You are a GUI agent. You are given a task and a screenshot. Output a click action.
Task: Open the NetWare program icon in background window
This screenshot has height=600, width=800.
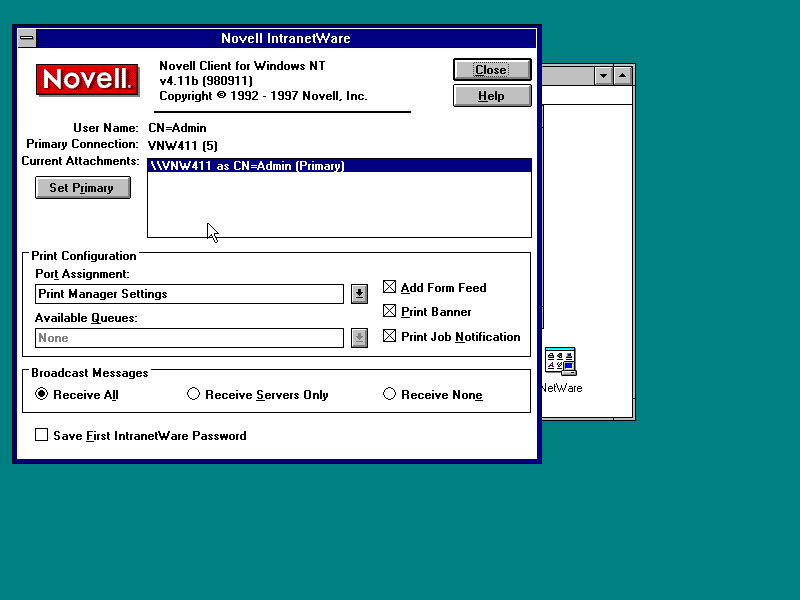tap(561, 362)
